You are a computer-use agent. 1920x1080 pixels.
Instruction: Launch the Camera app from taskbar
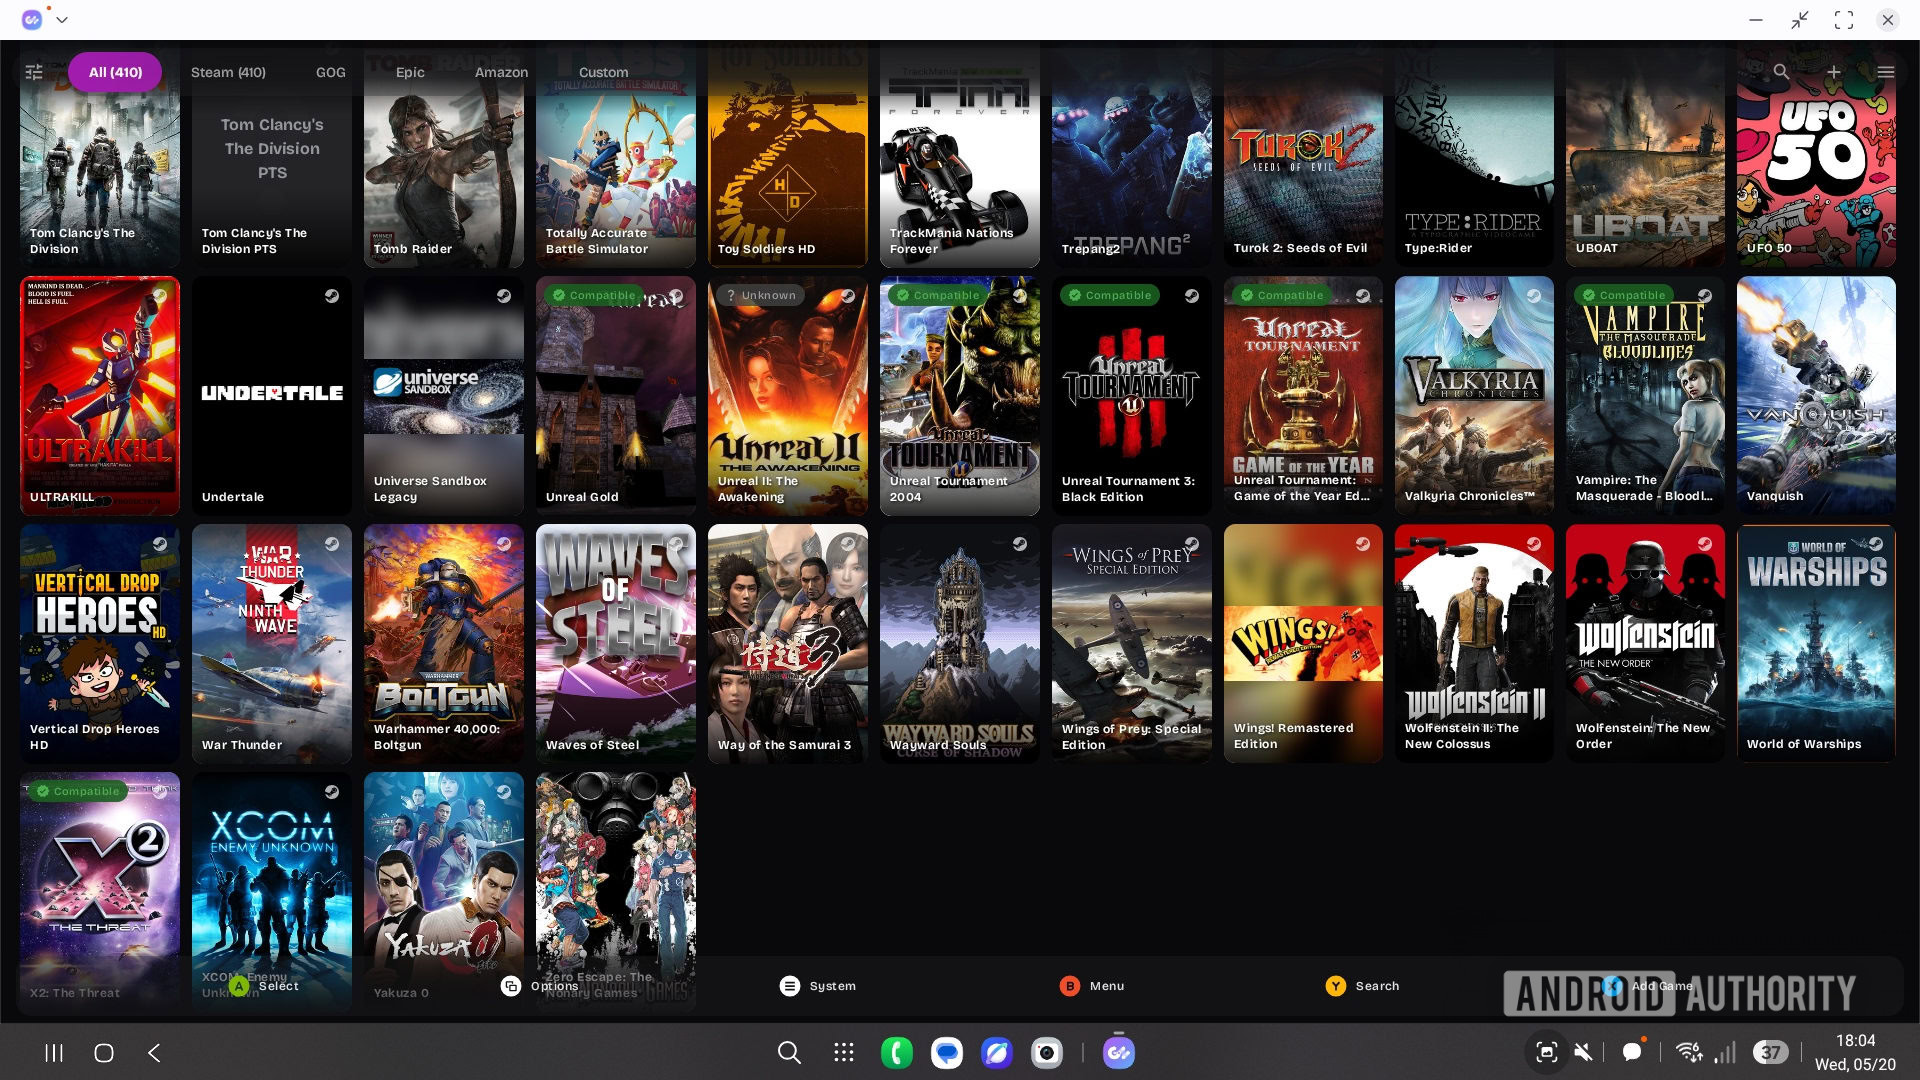pos(1047,1052)
